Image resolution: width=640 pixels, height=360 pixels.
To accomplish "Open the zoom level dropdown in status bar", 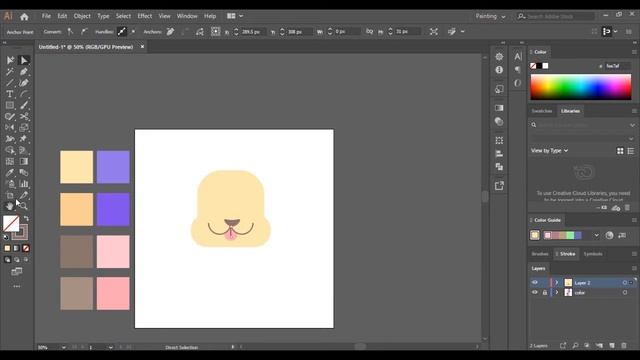I will click(x=64, y=347).
